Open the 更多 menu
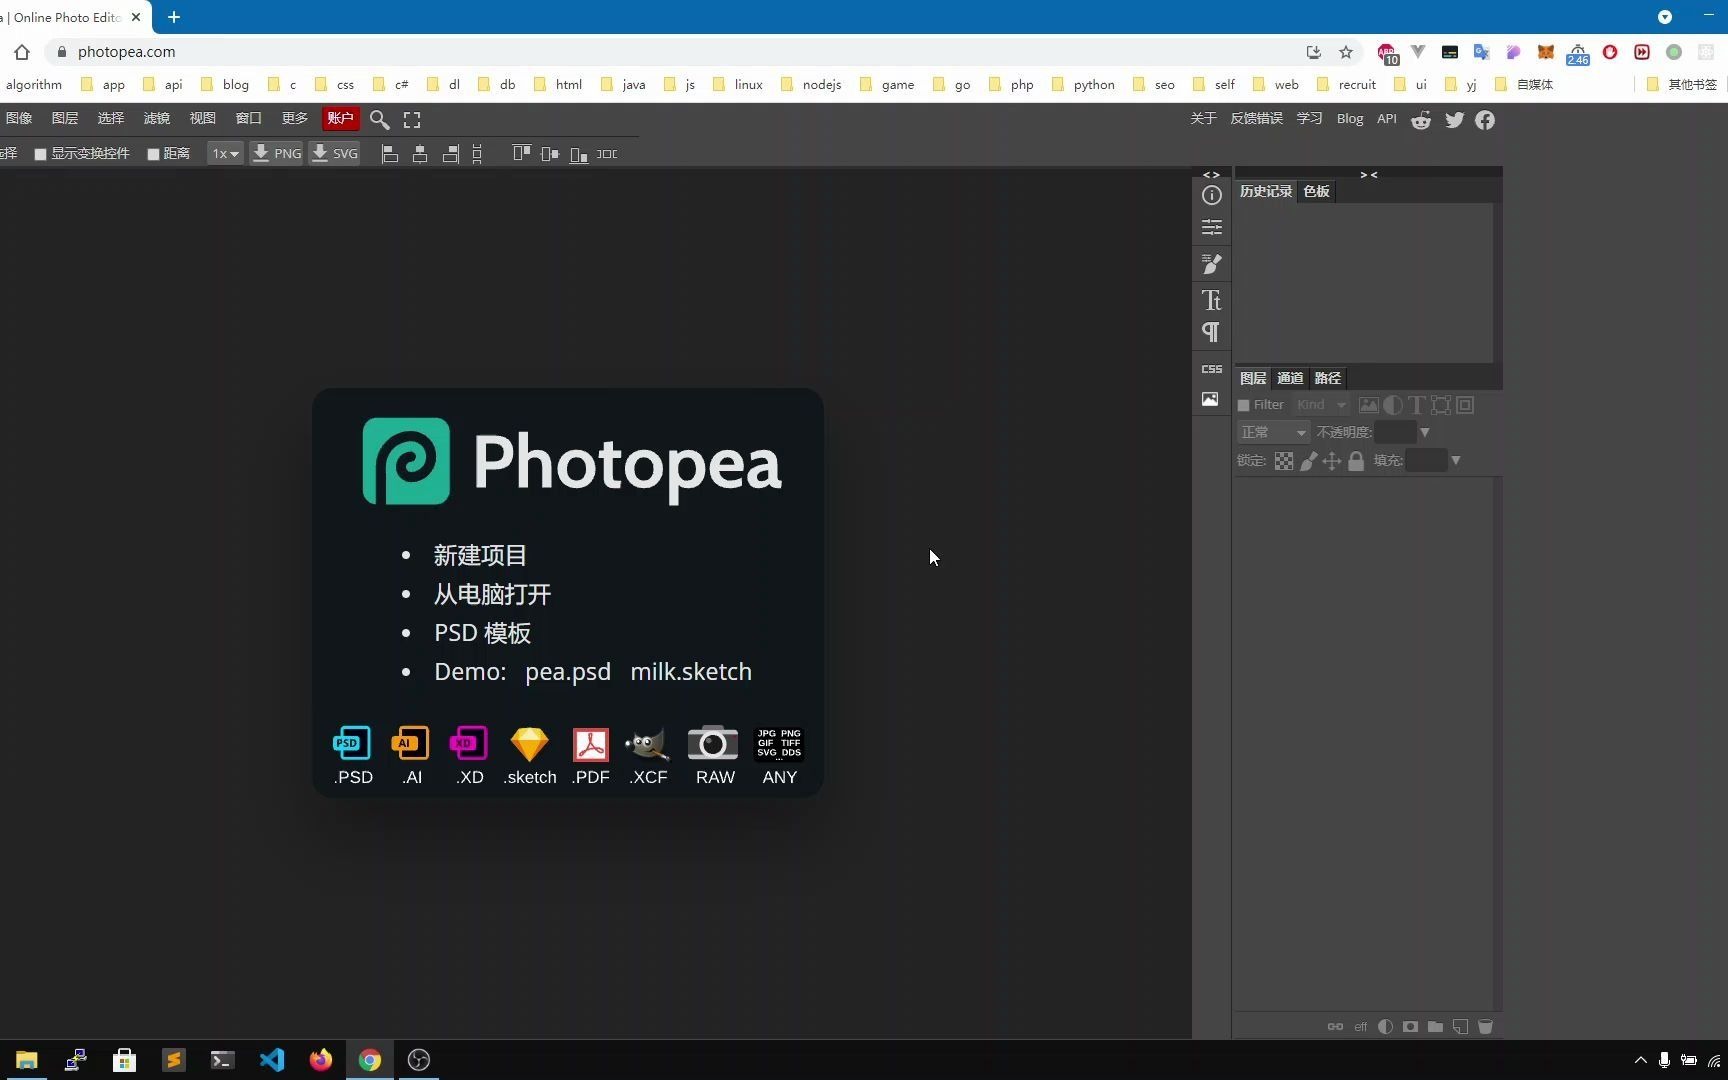 (295, 118)
